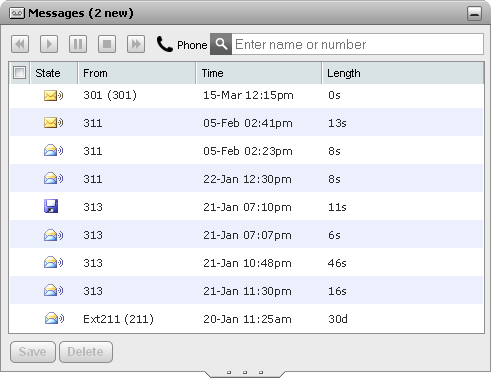Select time 15-Mar 12:15pm

248,95
